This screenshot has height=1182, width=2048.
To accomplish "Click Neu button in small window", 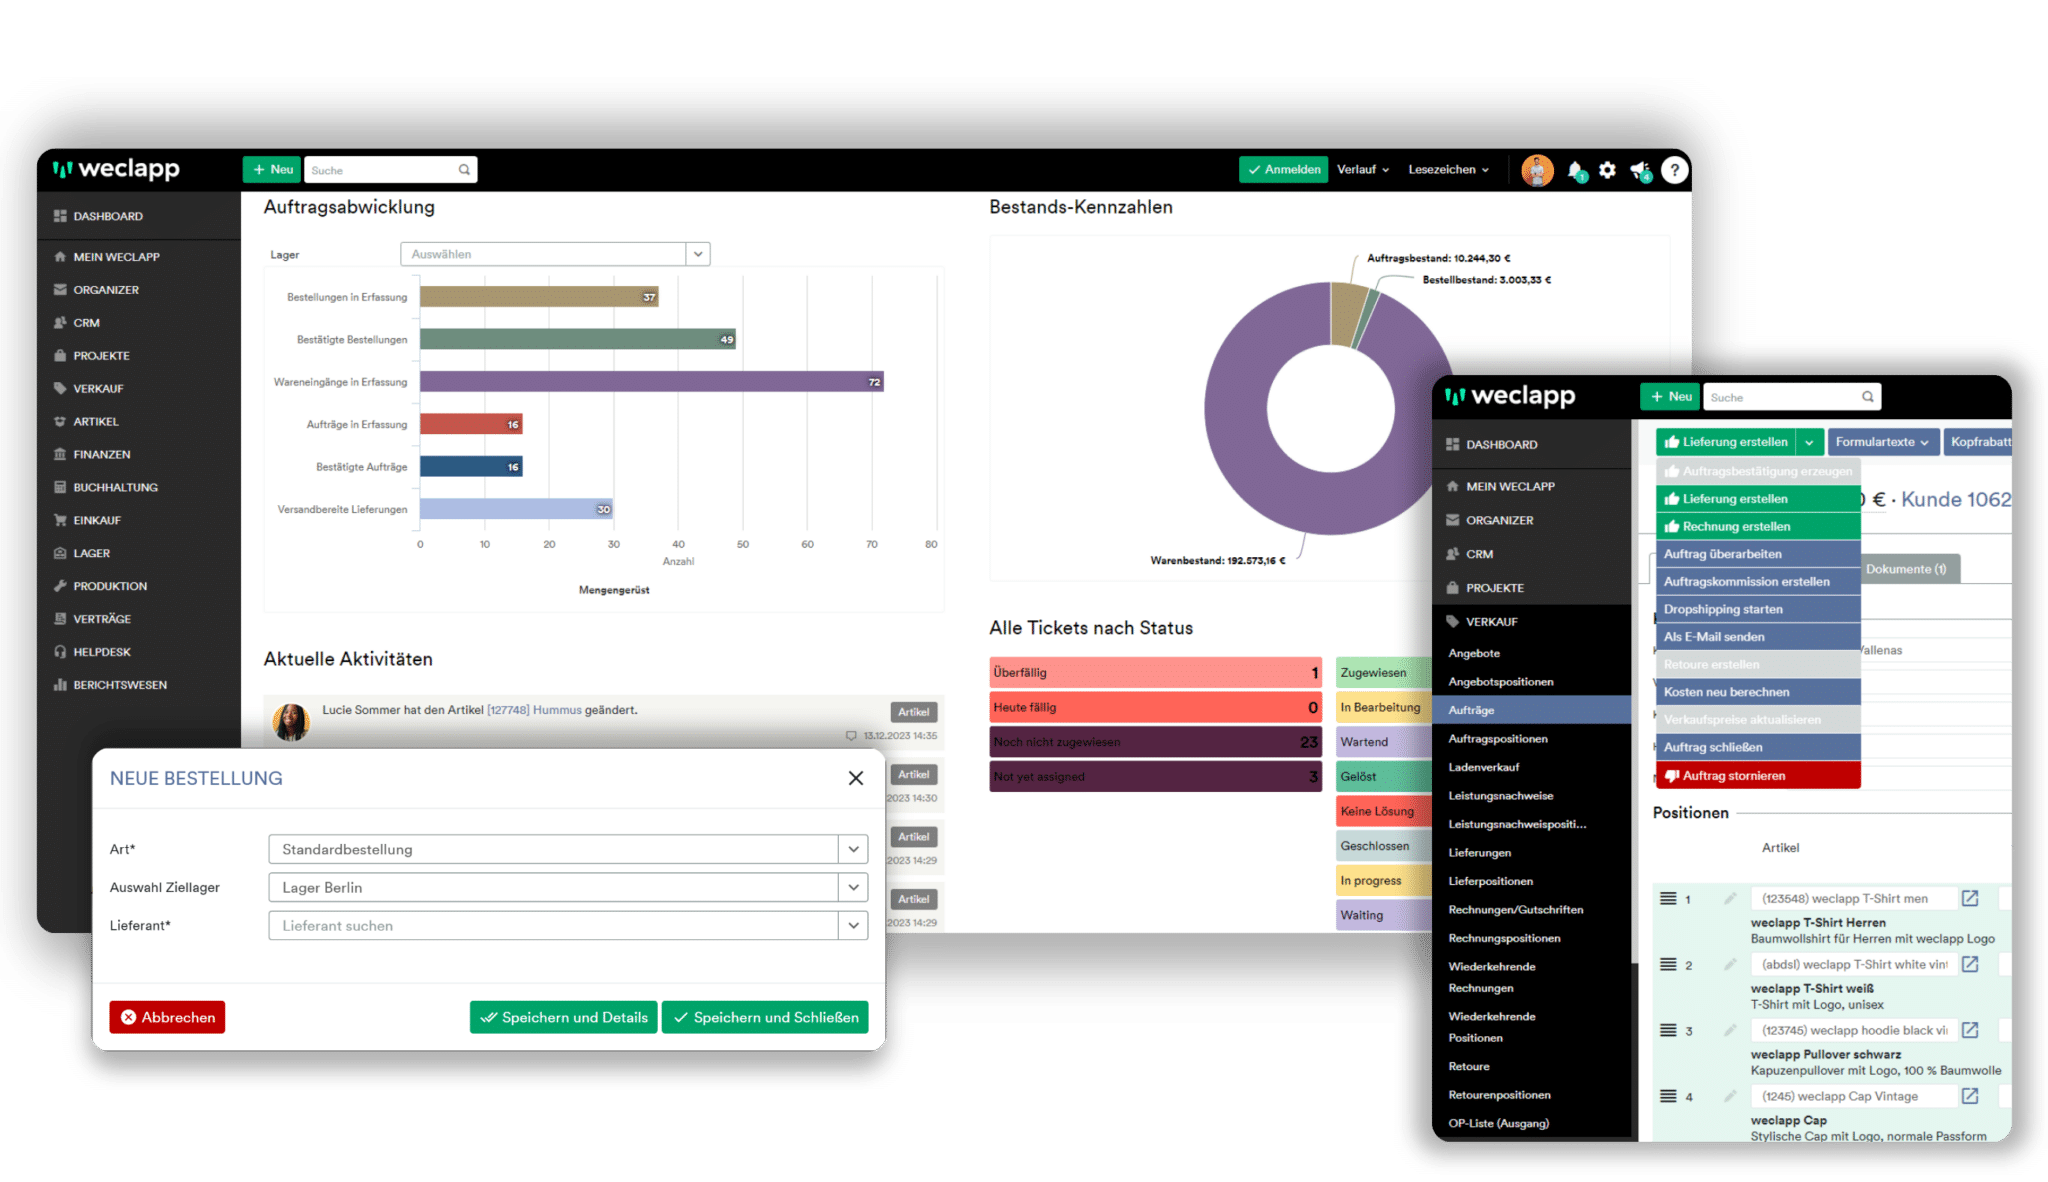I will pos(1670,397).
